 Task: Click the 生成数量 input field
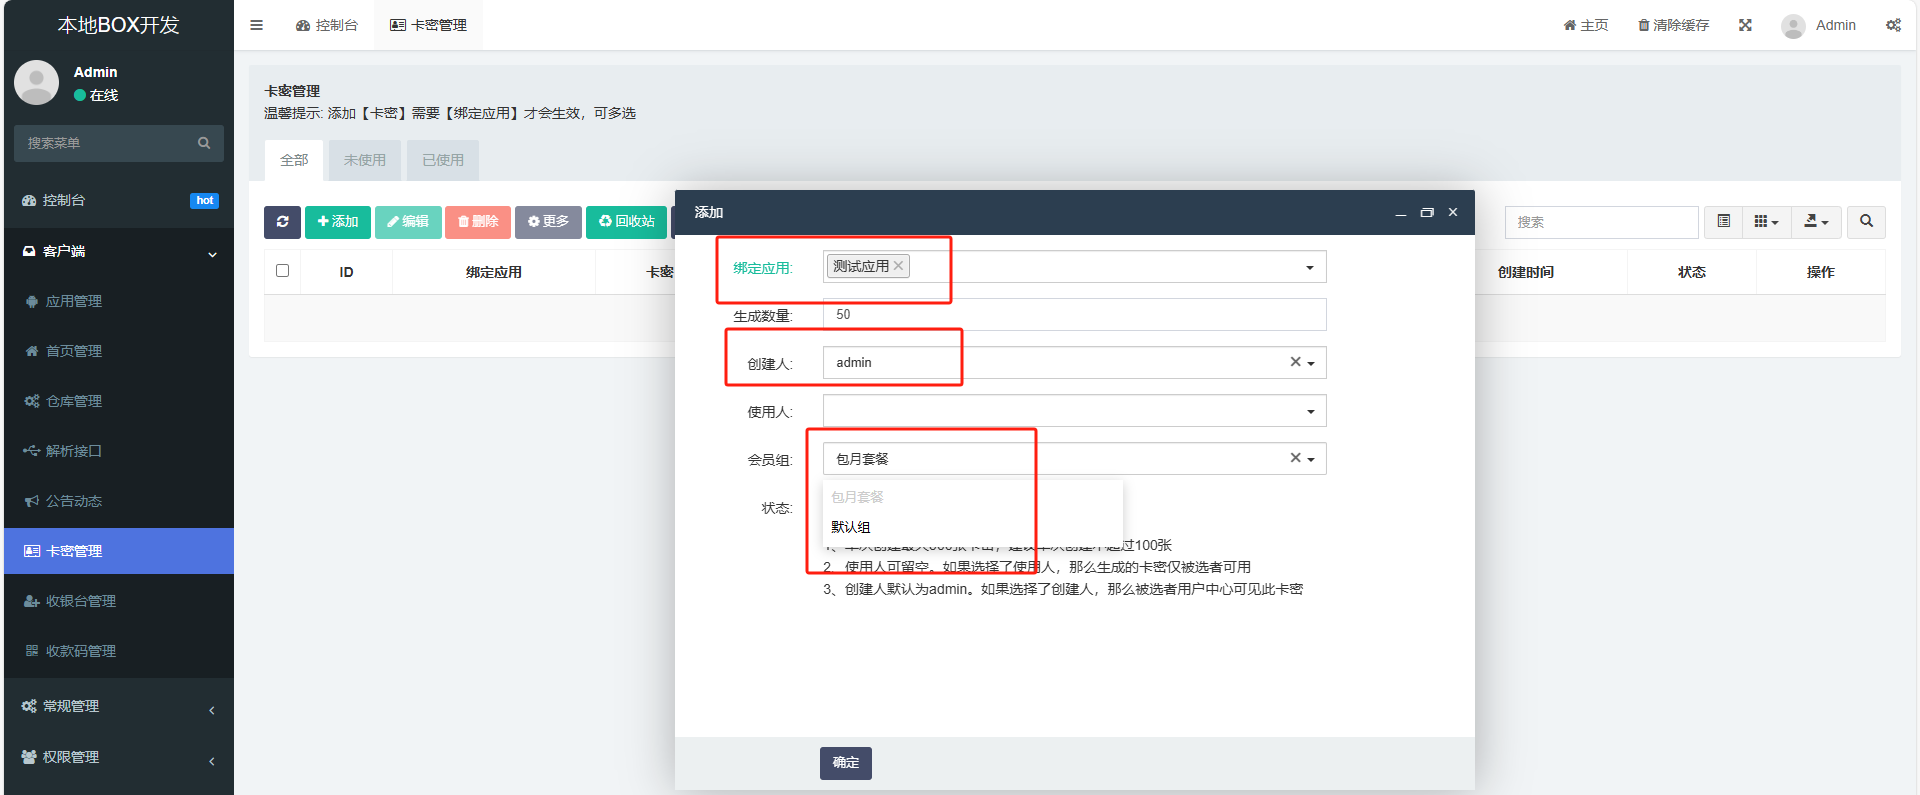click(1074, 315)
